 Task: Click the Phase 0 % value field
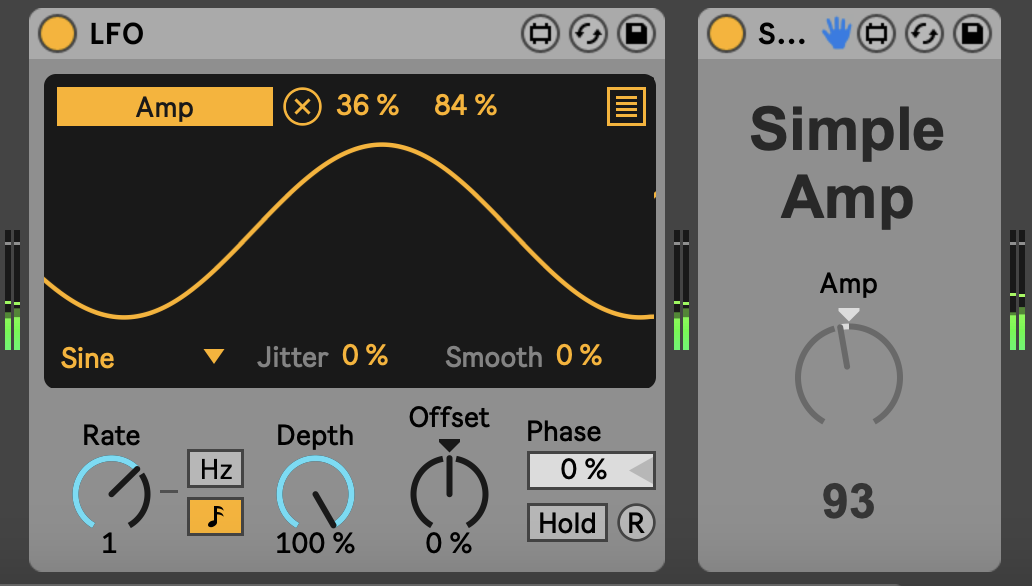click(582, 470)
